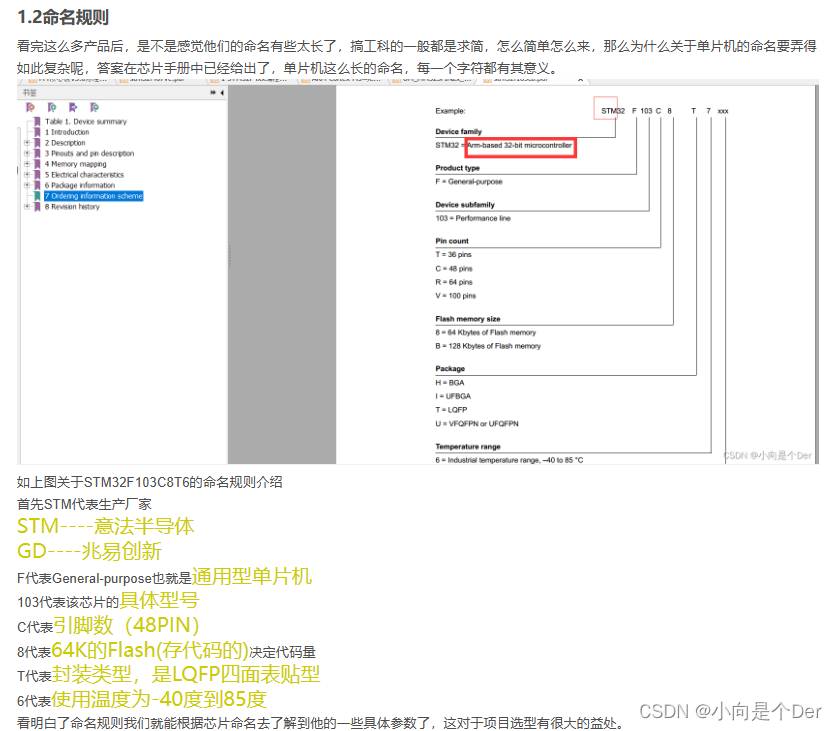Select '5 Electrical characteristics' bookmark label

84,175
